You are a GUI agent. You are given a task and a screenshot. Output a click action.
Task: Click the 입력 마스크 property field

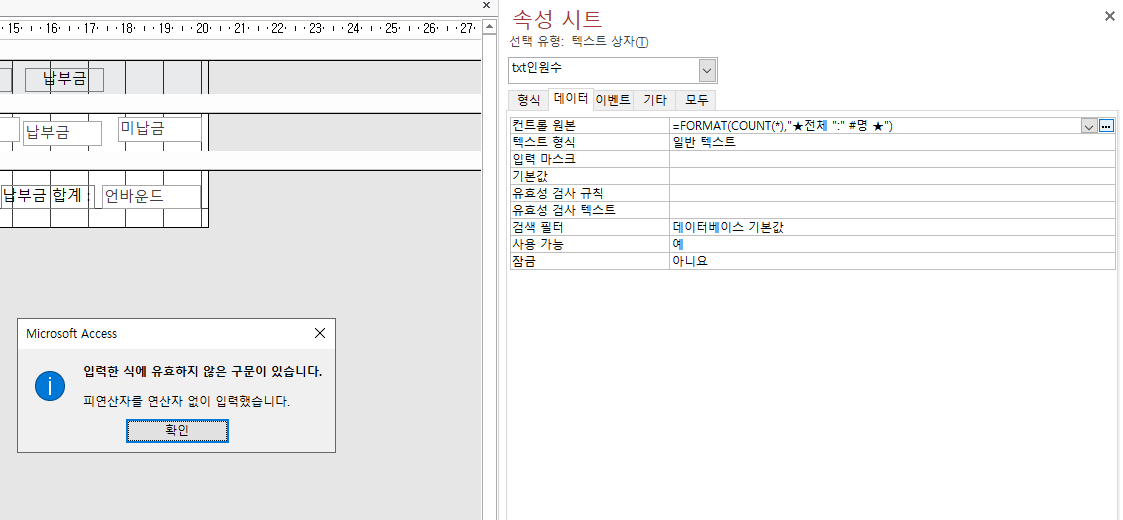(890, 159)
